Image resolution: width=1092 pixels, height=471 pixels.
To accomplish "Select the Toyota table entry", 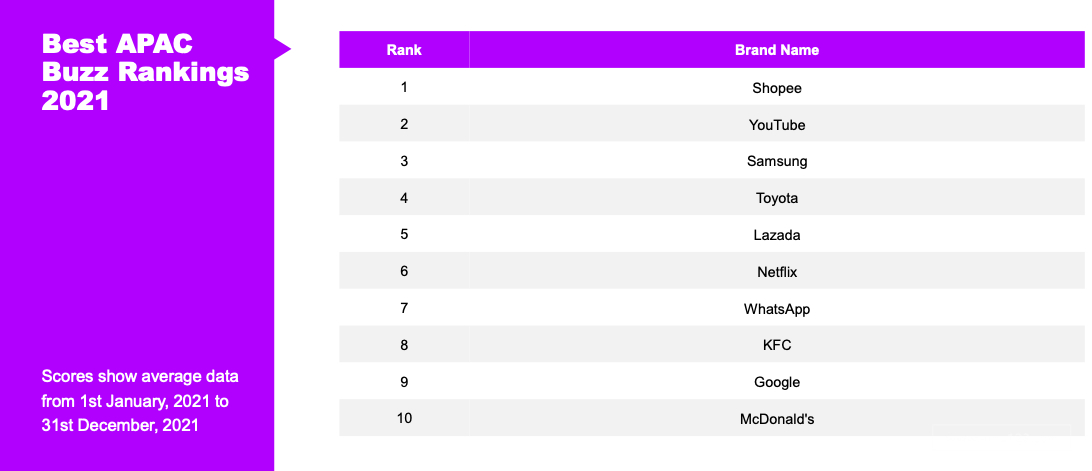I will pos(776,198).
